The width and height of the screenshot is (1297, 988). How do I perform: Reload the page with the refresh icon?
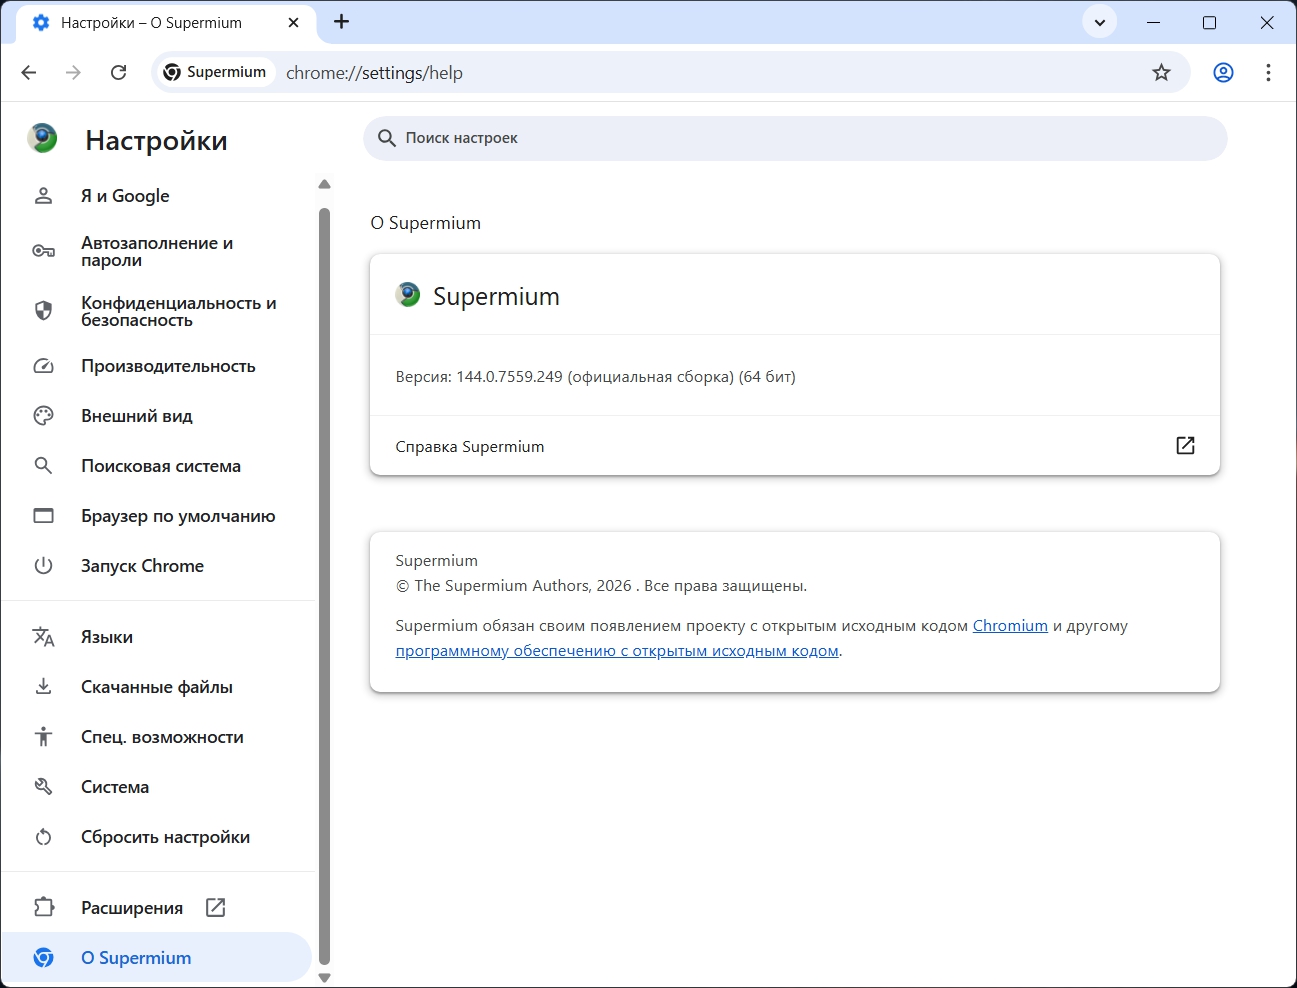point(118,72)
